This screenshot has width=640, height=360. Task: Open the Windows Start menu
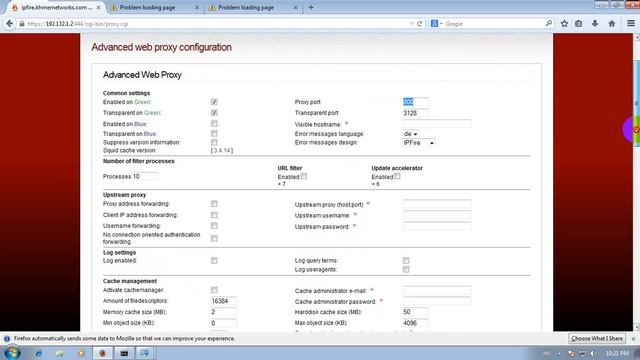[12, 353]
